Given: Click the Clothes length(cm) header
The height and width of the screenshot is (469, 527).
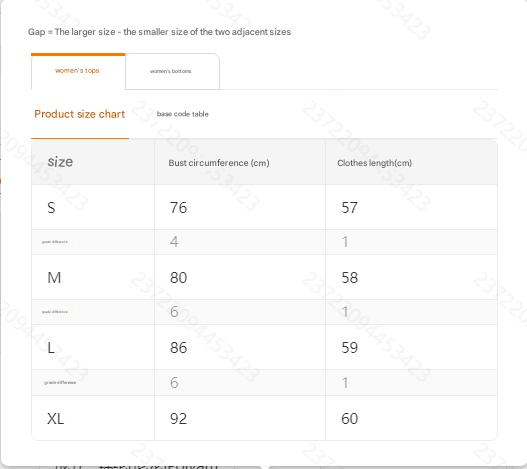Looking at the screenshot, I should click(x=374, y=163).
